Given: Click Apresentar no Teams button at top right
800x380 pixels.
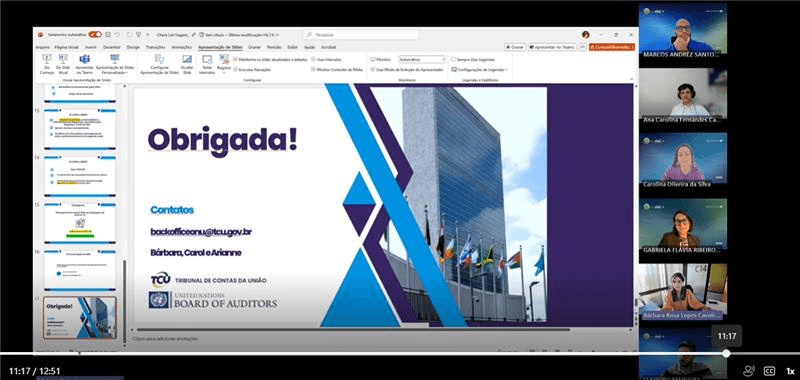Looking at the screenshot, I should coord(552,47).
